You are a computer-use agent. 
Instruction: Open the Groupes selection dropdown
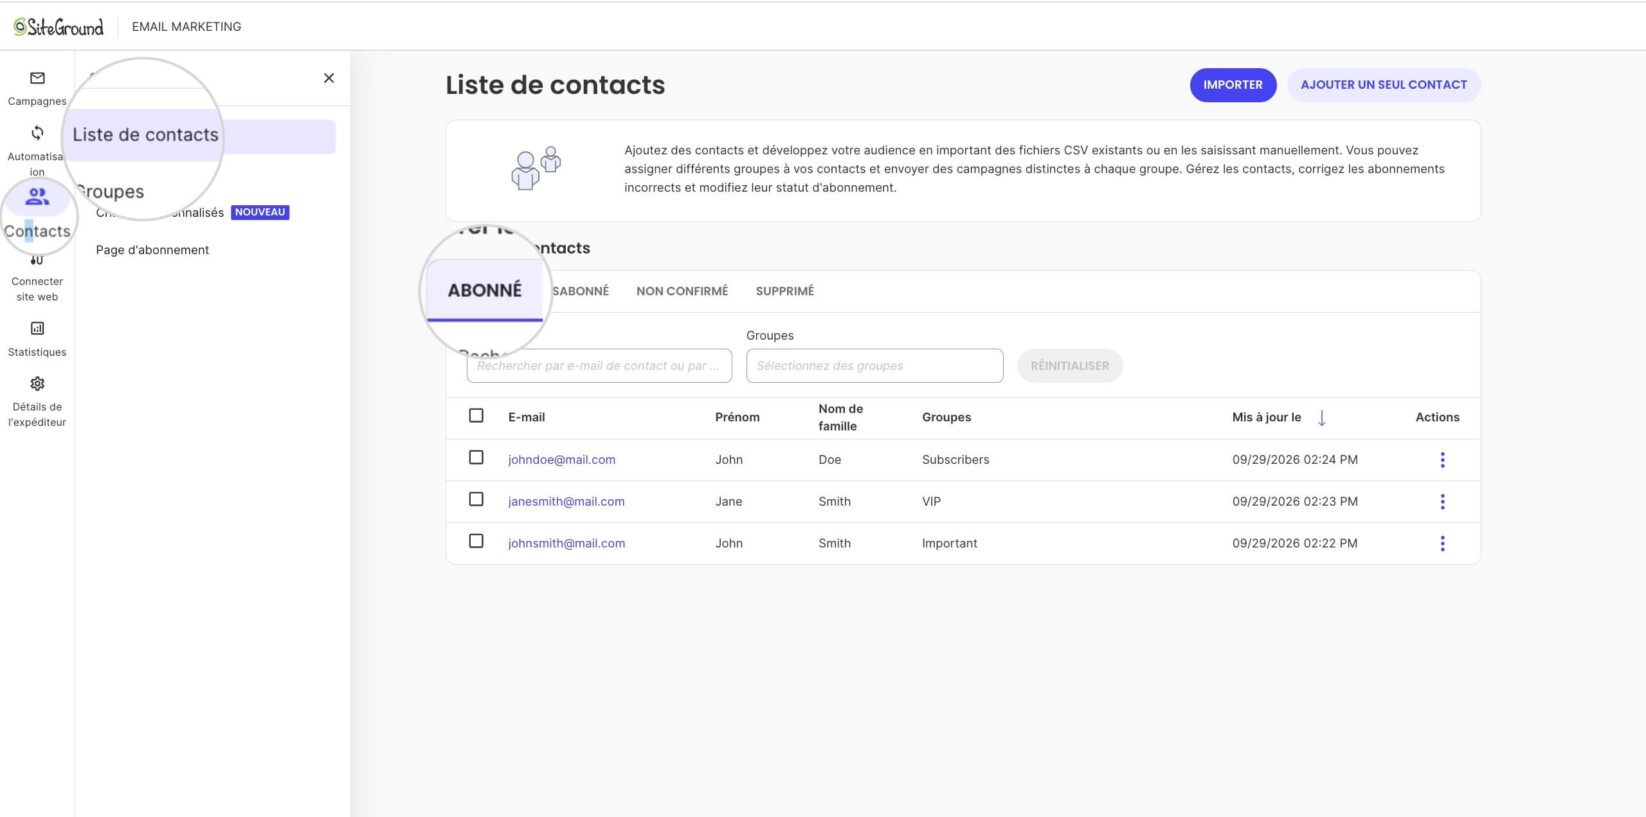pos(875,366)
